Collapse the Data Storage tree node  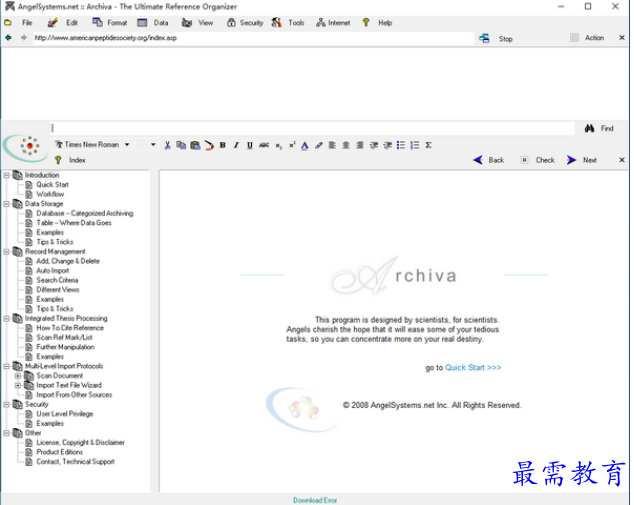click(x=6, y=204)
